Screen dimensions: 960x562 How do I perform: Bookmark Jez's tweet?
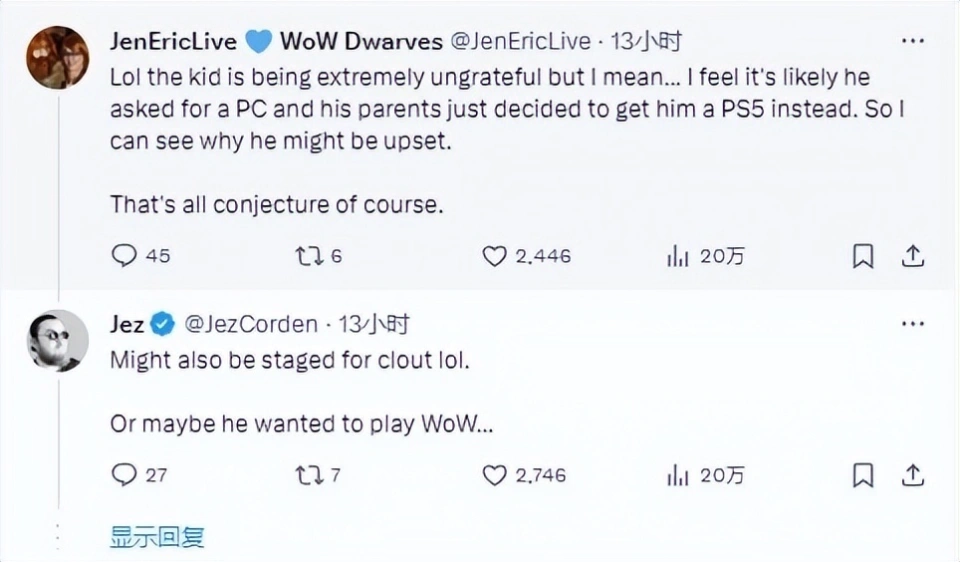pyautogui.click(x=862, y=475)
